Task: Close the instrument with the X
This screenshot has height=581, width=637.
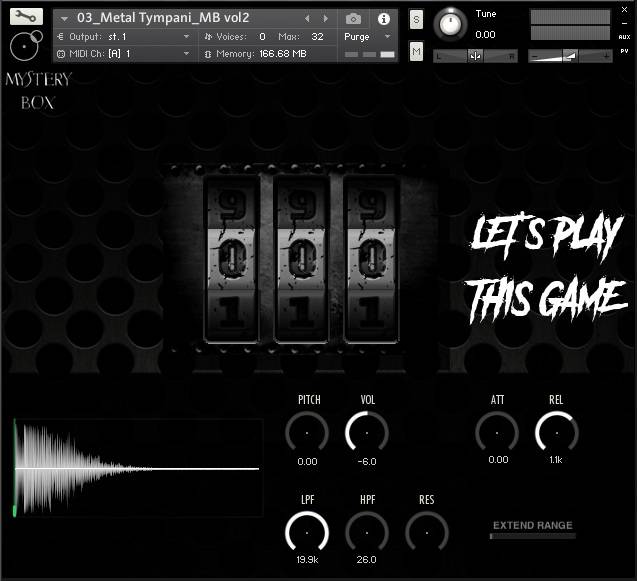Action: pos(625,7)
